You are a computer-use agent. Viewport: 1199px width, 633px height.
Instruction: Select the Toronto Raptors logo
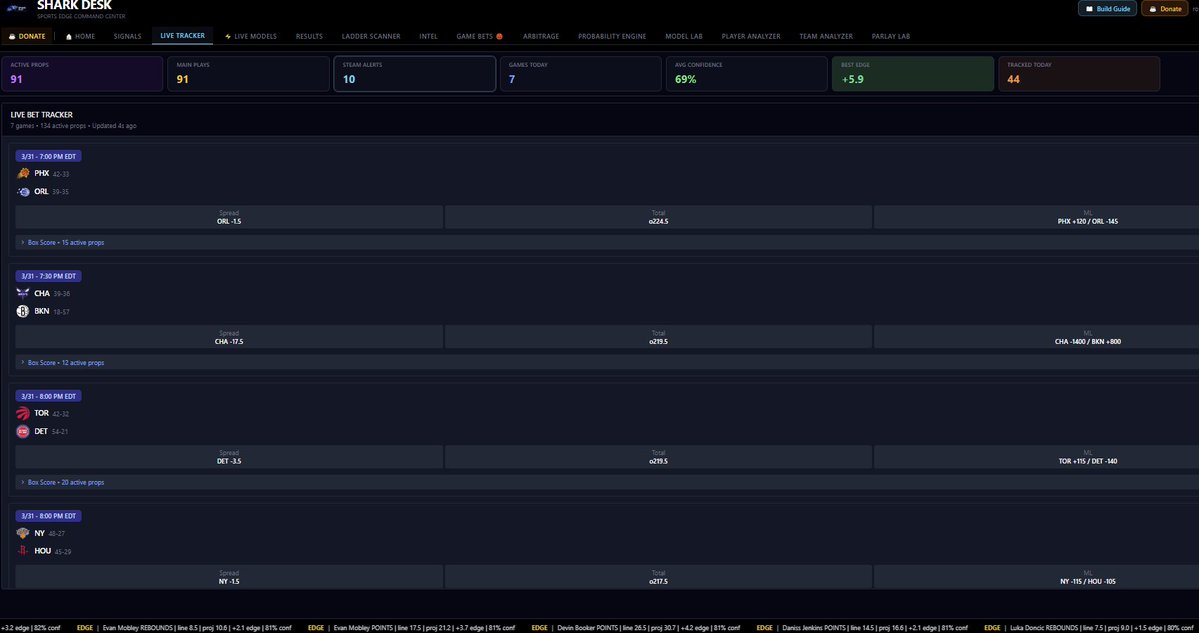coord(22,412)
